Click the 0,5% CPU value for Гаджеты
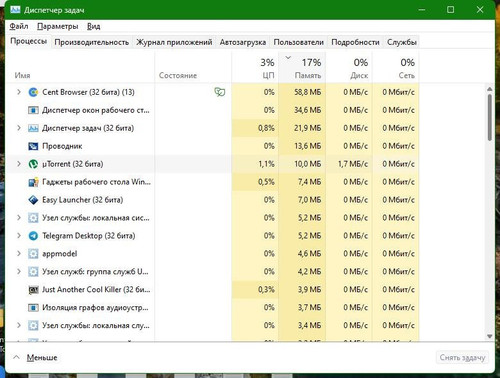Screen dimensions: 500x378 click(x=266, y=182)
